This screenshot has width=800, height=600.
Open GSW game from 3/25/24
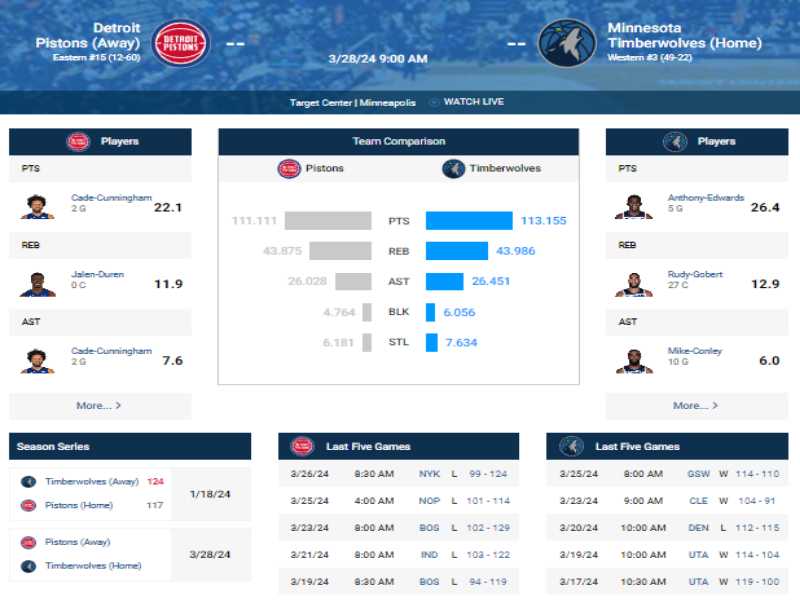(667, 473)
